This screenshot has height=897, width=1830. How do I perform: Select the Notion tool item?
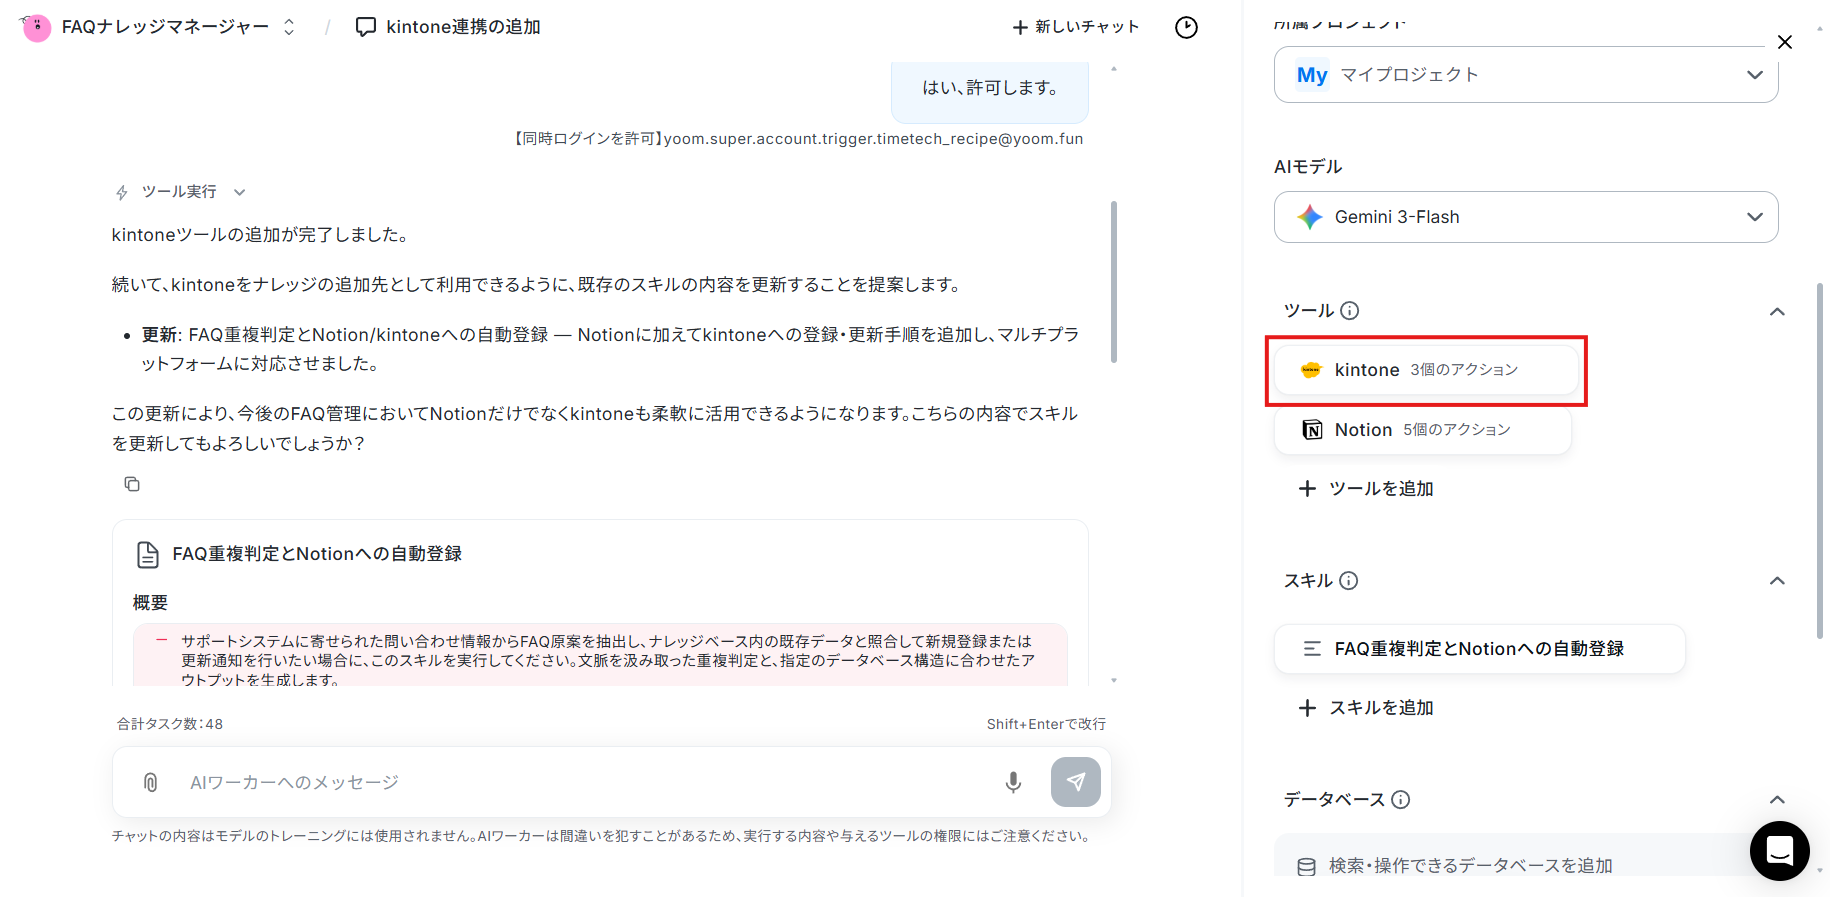1422,430
